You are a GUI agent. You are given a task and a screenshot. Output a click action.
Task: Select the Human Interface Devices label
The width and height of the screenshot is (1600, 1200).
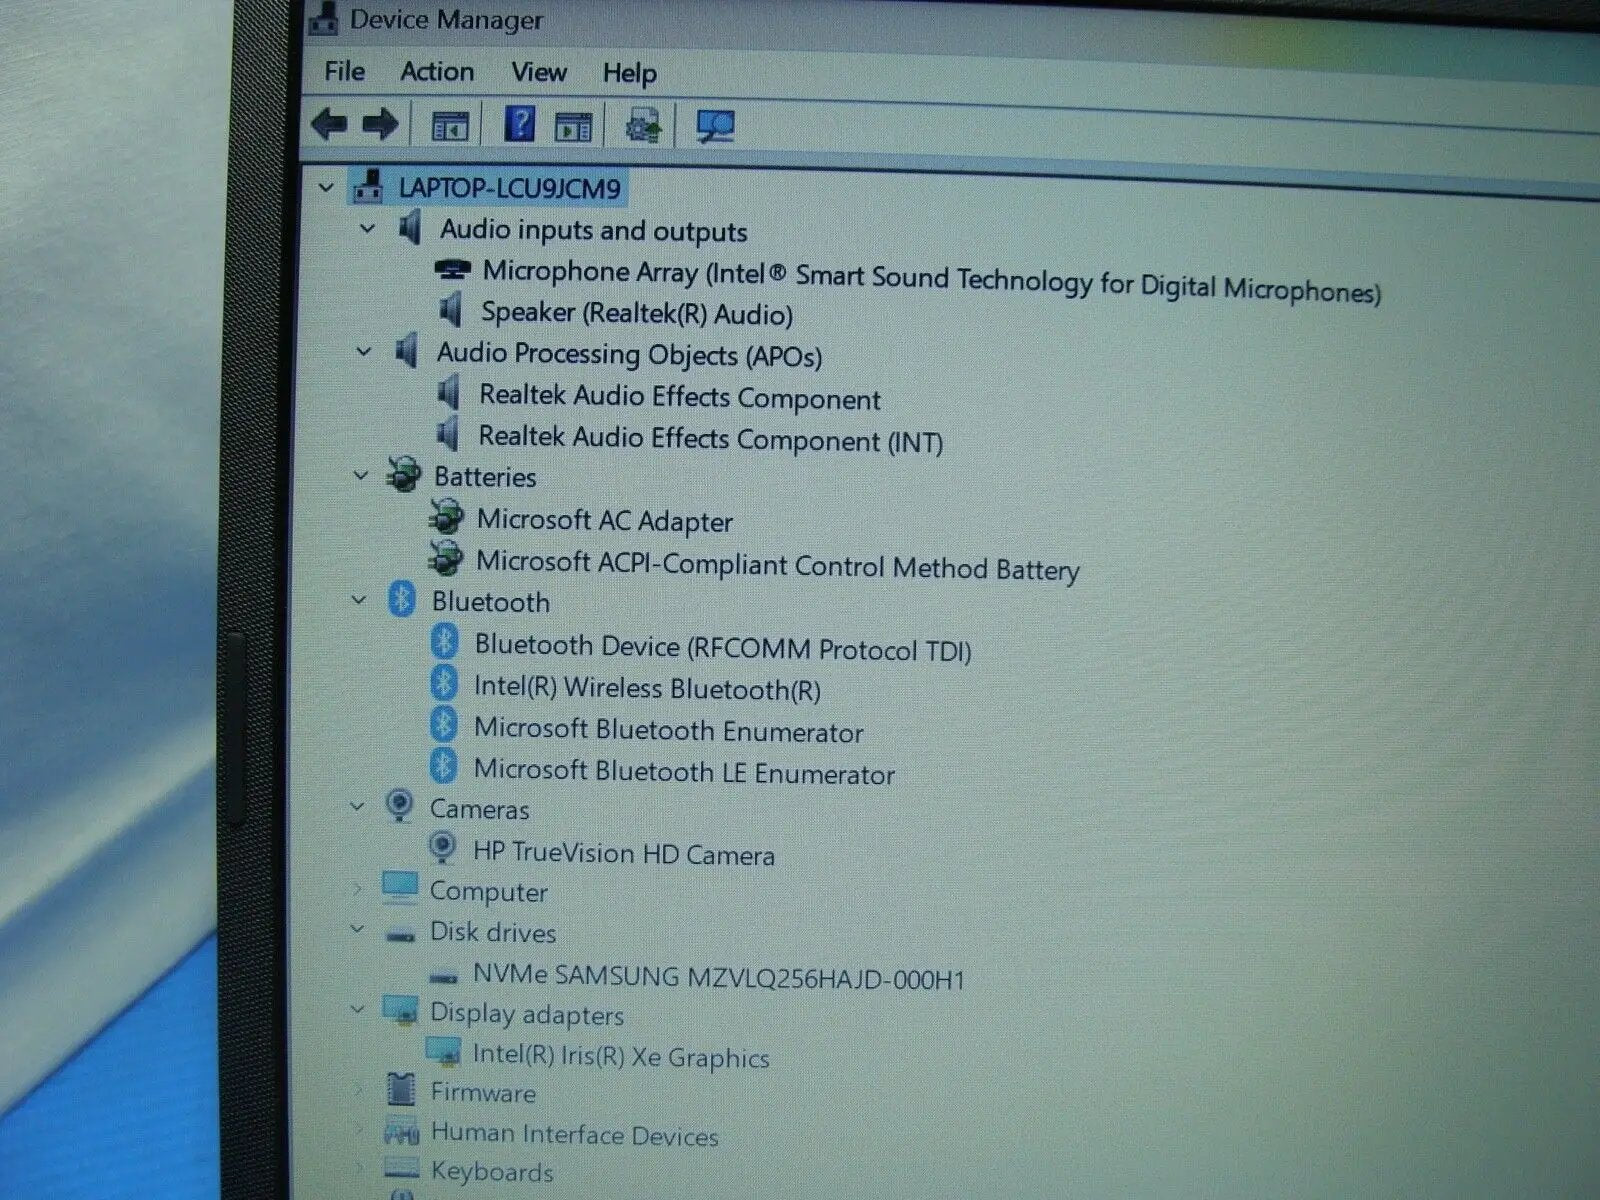click(x=574, y=1134)
